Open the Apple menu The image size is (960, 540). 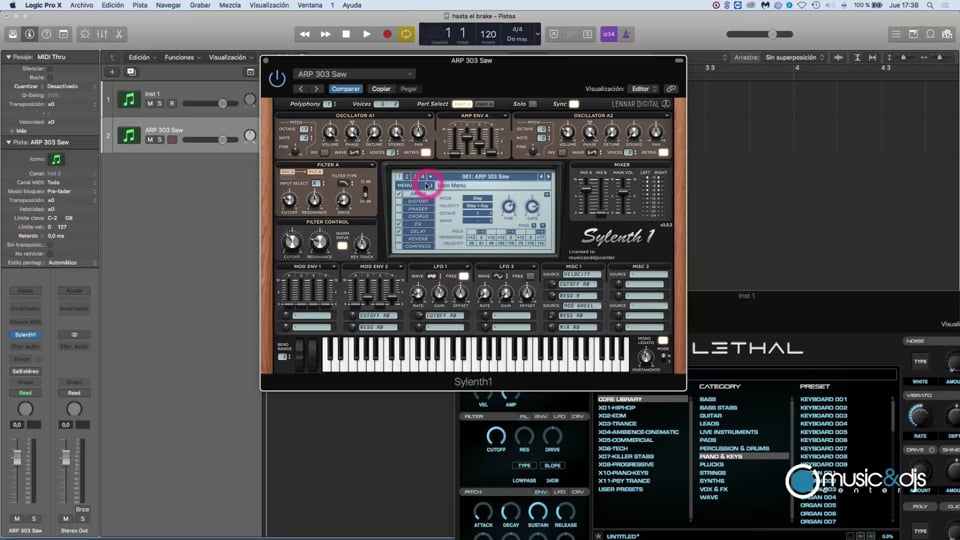click(x=12, y=5)
